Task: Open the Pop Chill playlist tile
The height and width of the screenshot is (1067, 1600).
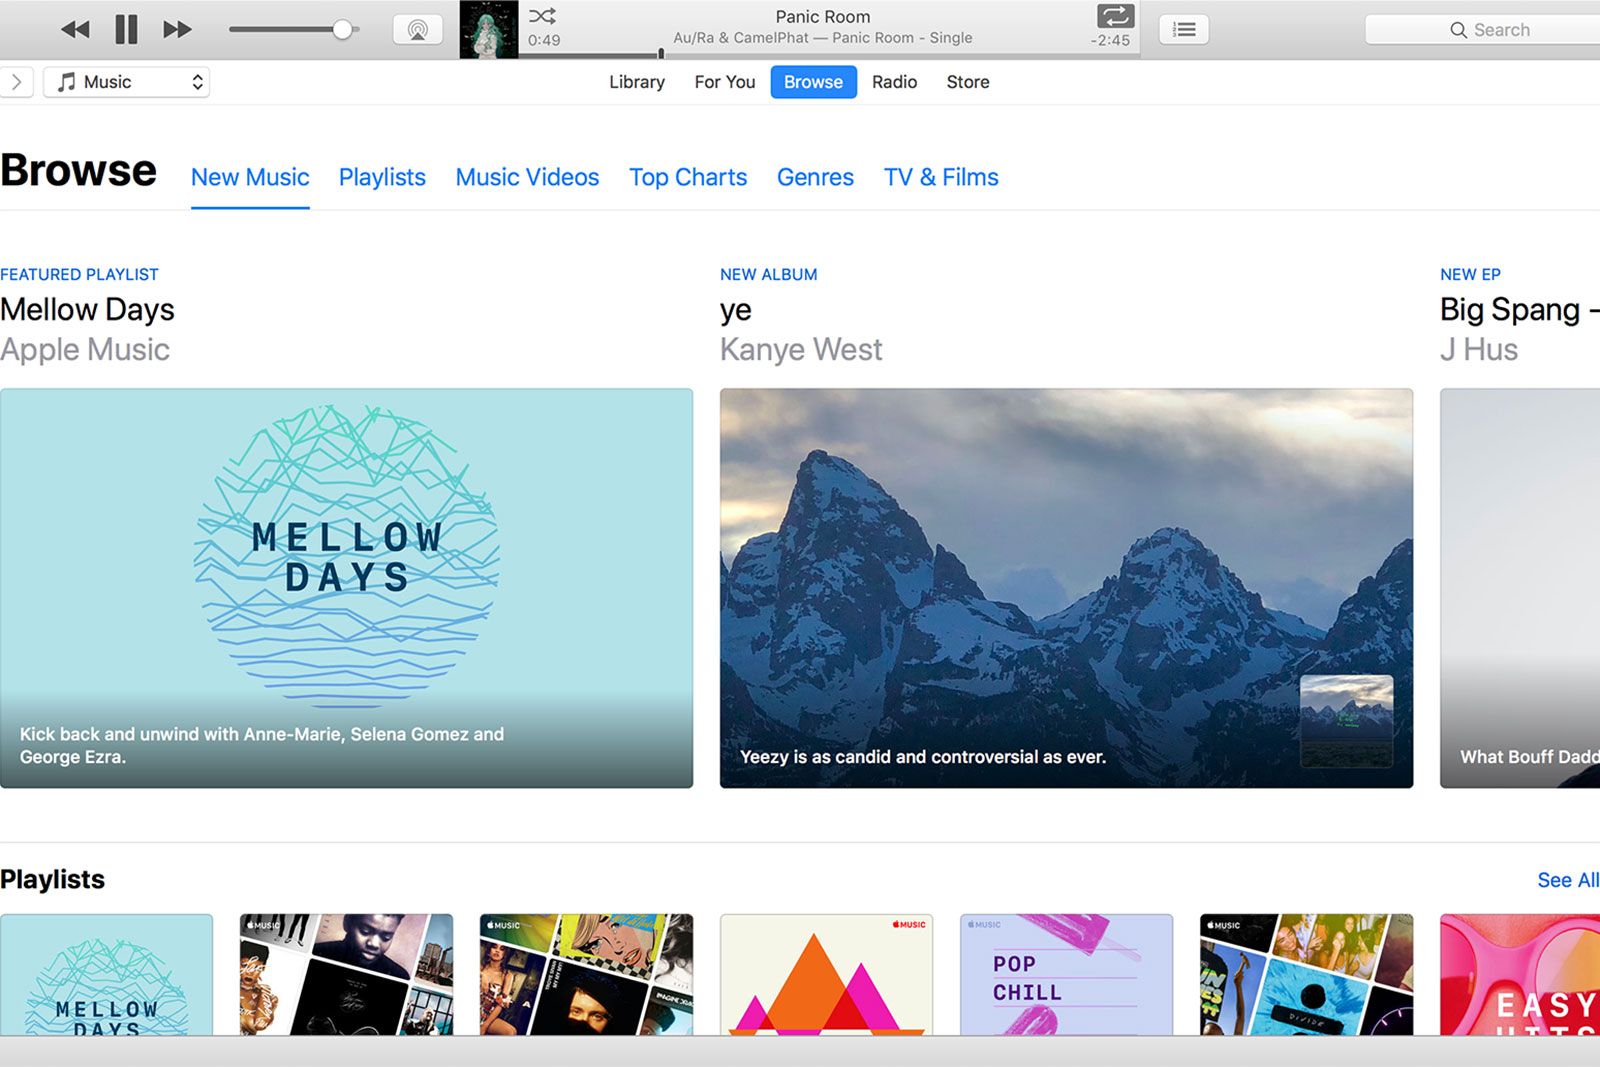Action: click(1066, 975)
